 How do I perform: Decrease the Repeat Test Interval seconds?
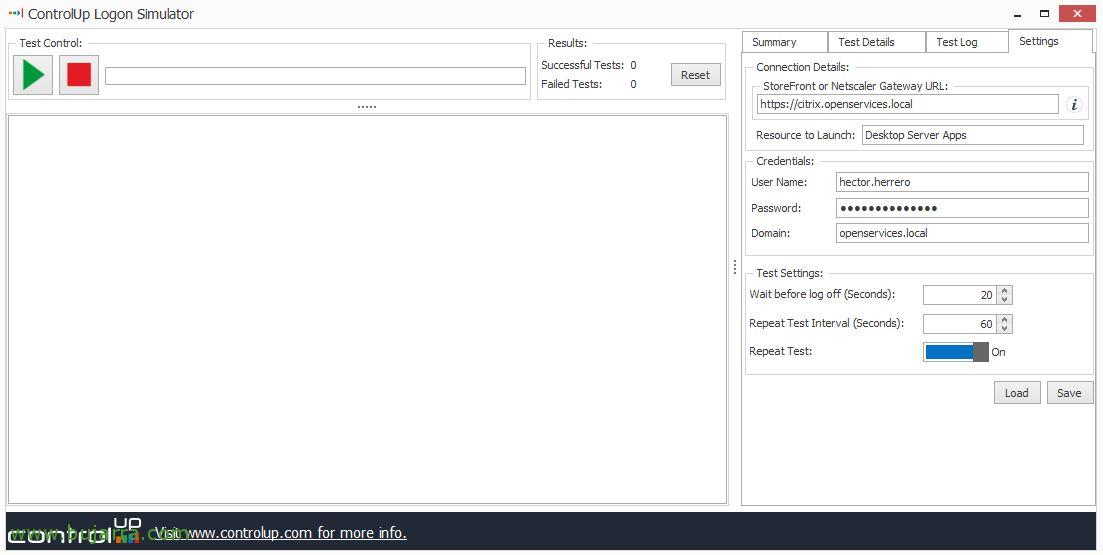1005,328
